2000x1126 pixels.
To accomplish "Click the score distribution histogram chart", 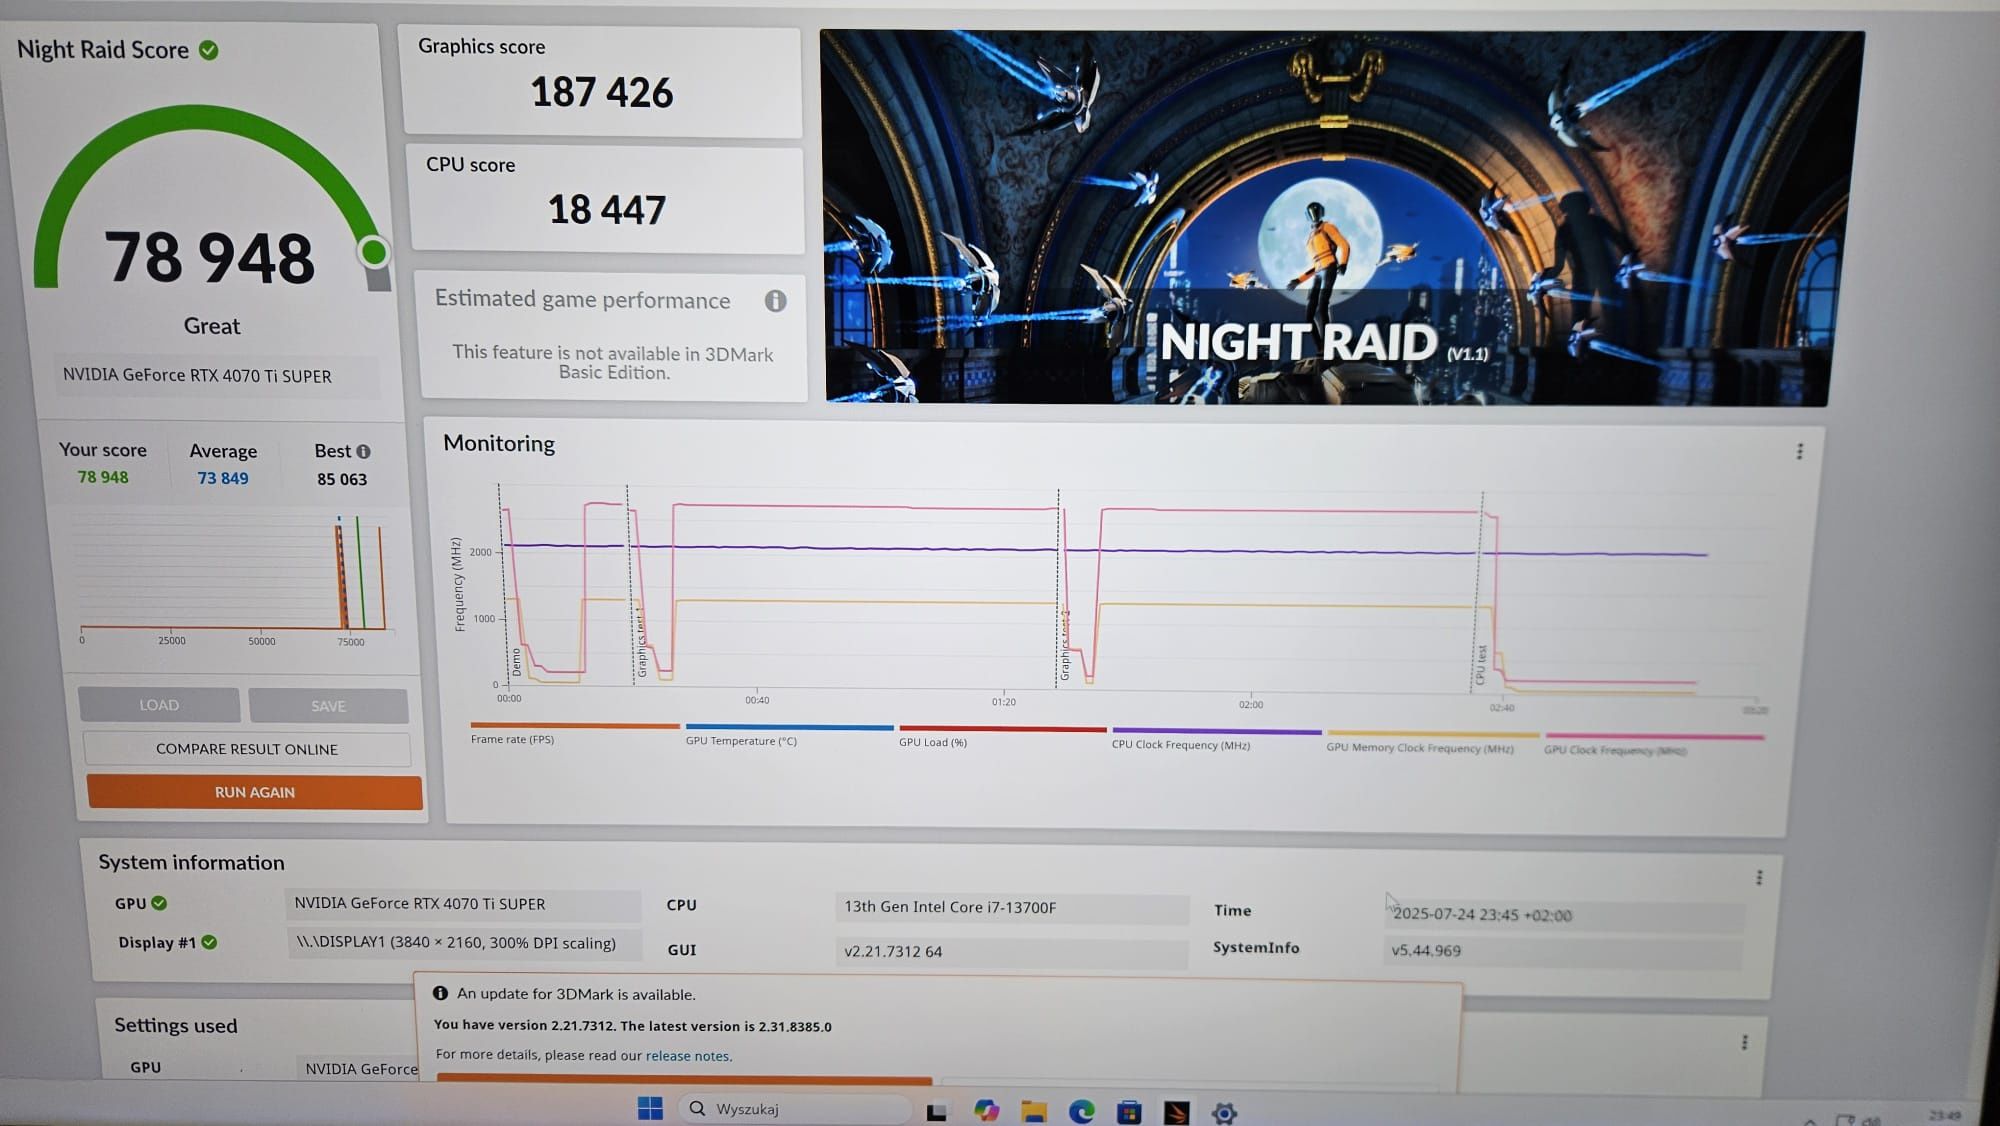I will (238, 579).
